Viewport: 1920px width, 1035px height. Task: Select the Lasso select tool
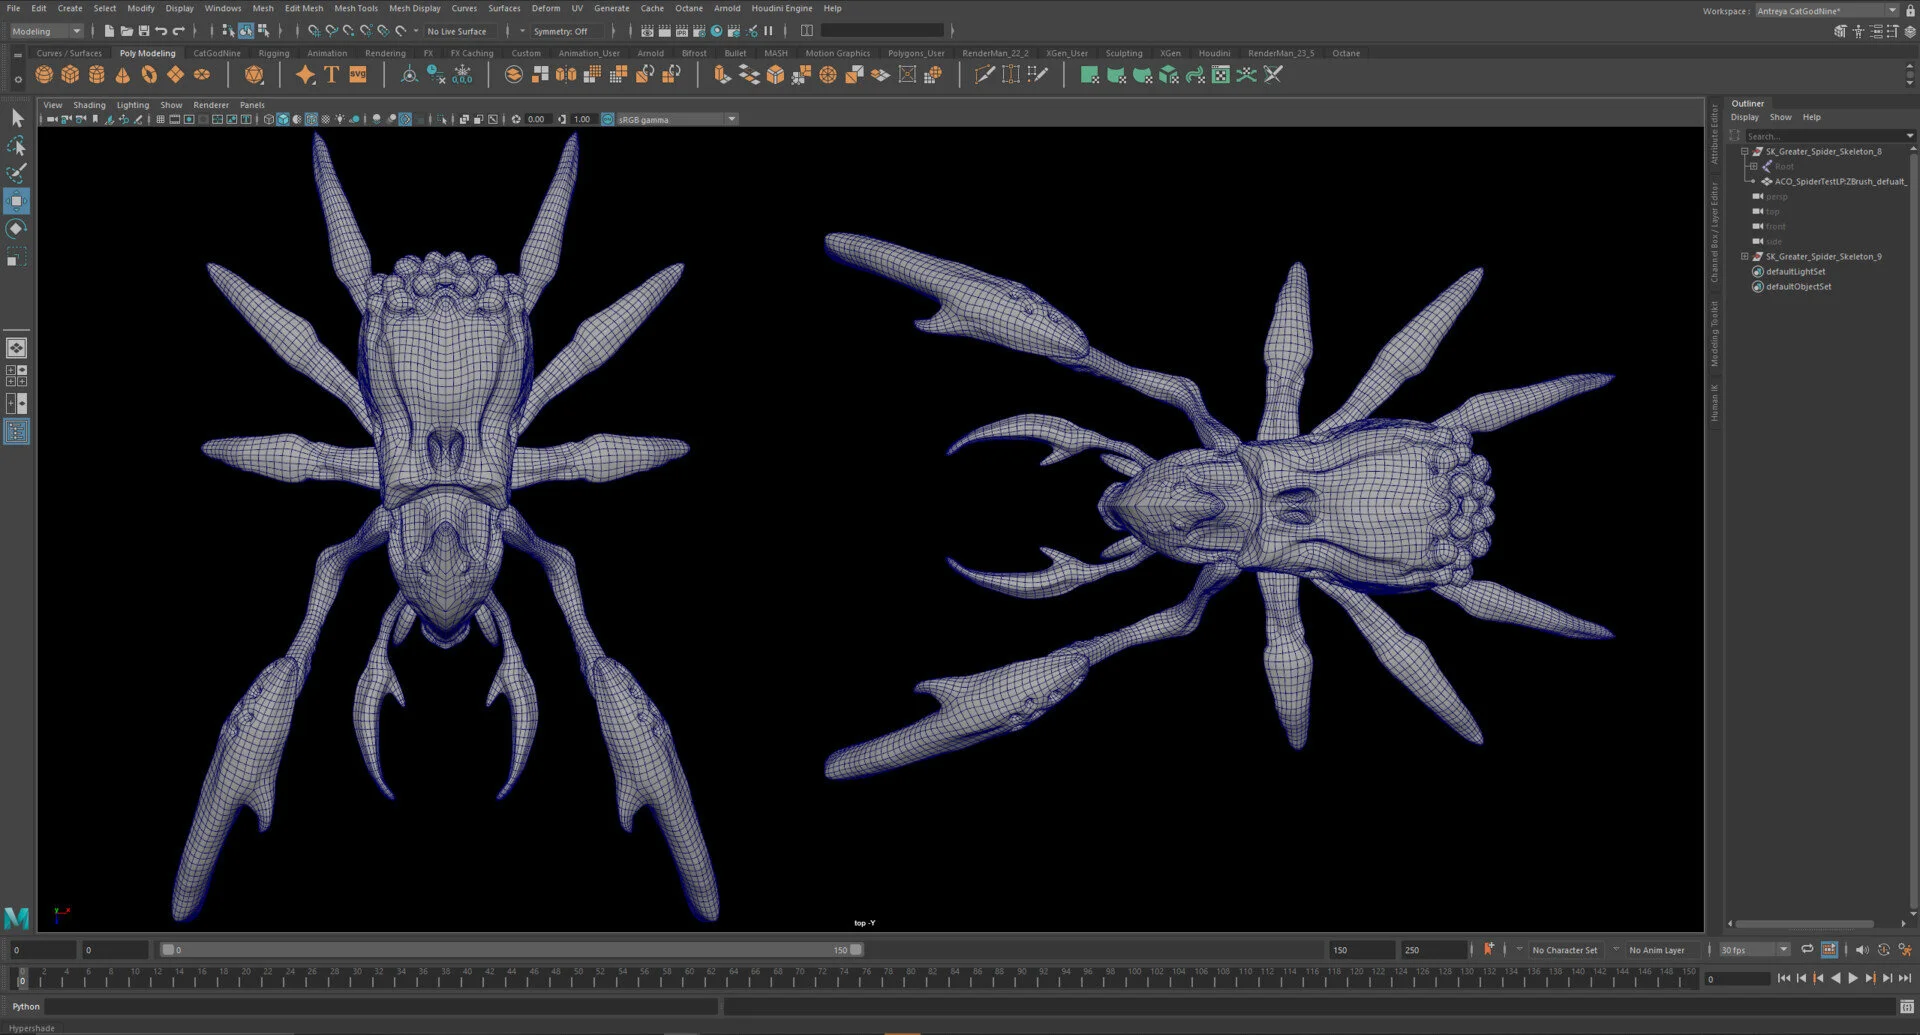pyautogui.click(x=17, y=146)
